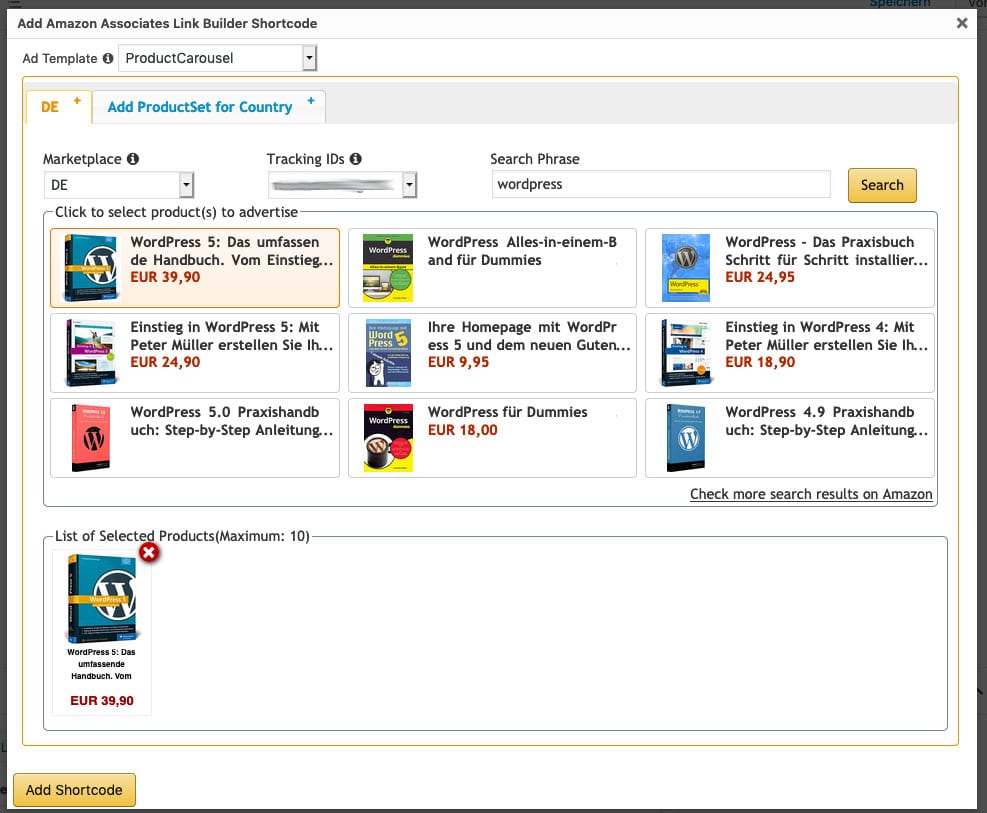Select Einstieg in WordPress 4 product

point(790,353)
